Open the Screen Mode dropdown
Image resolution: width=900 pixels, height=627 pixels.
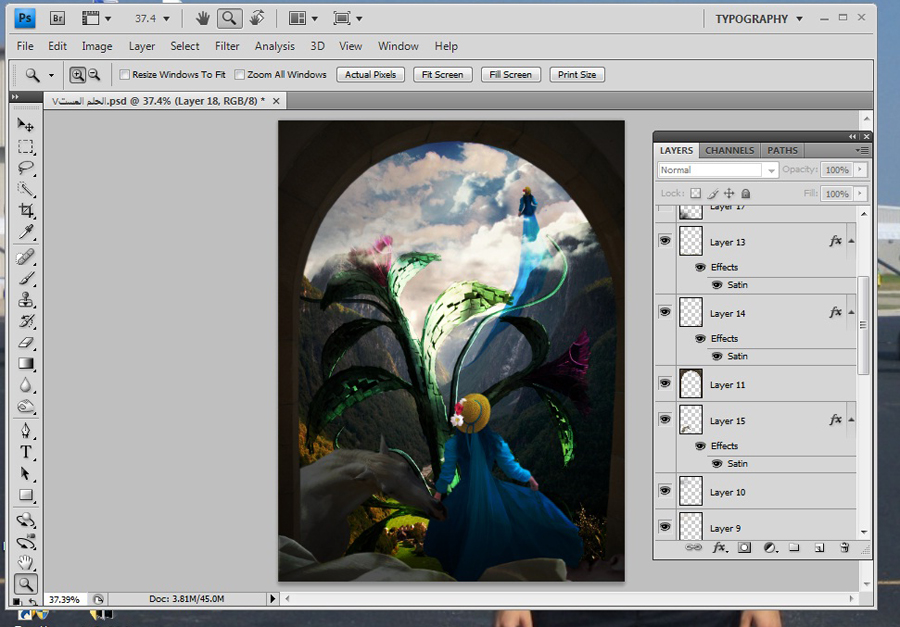point(348,18)
